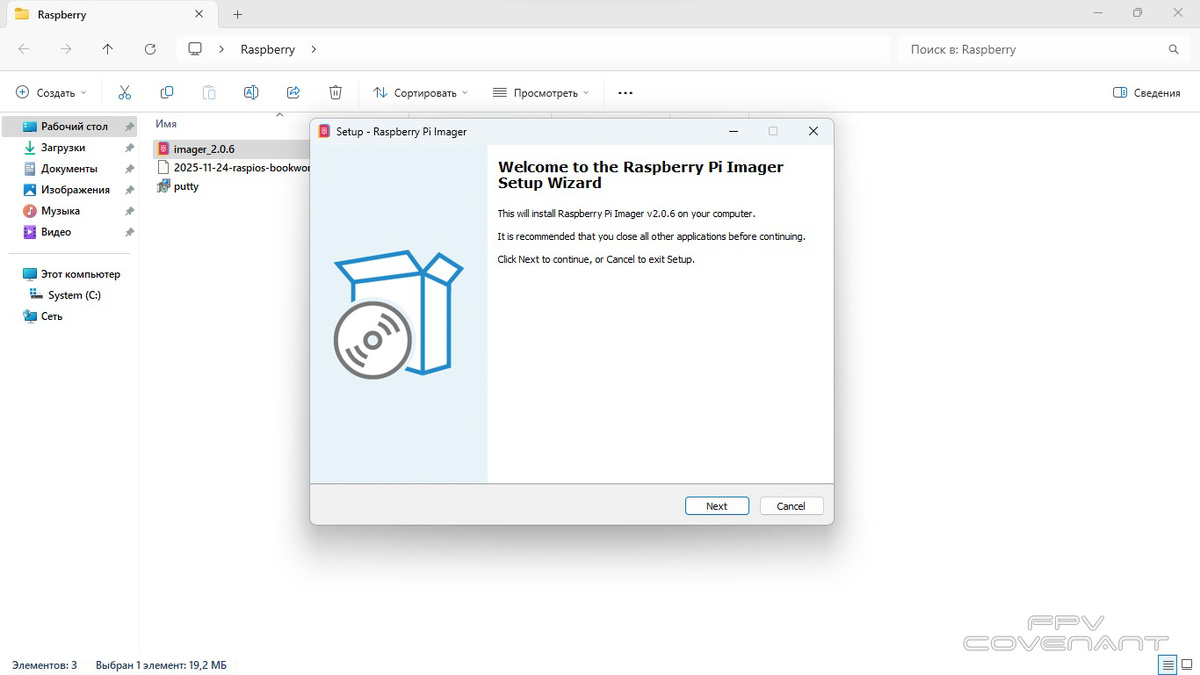Open the Сортировать dropdown

(x=421, y=92)
